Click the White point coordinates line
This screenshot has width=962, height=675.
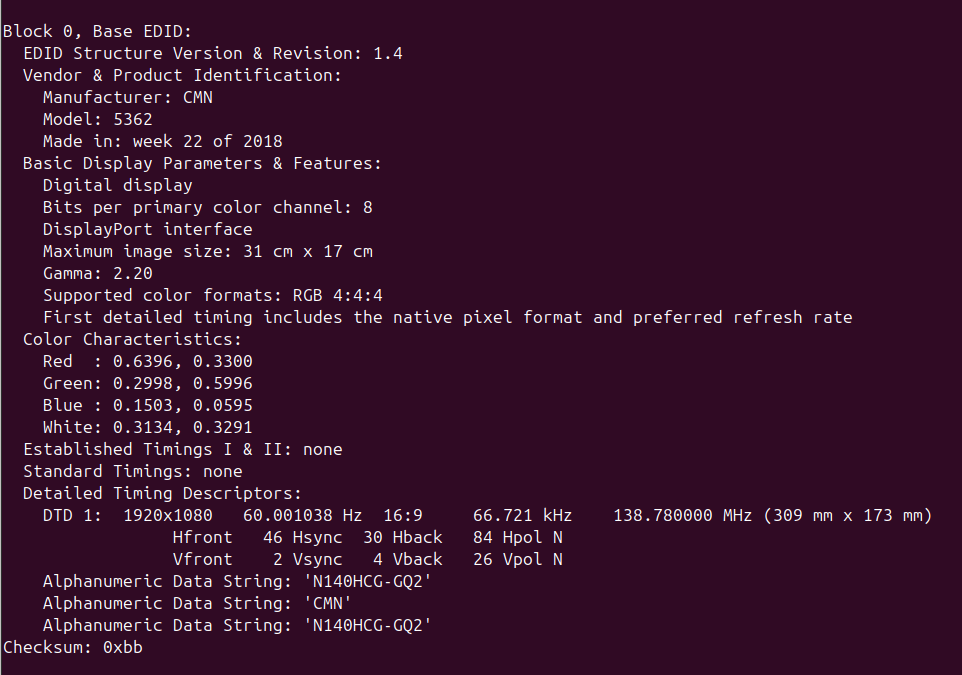coord(147,427)
